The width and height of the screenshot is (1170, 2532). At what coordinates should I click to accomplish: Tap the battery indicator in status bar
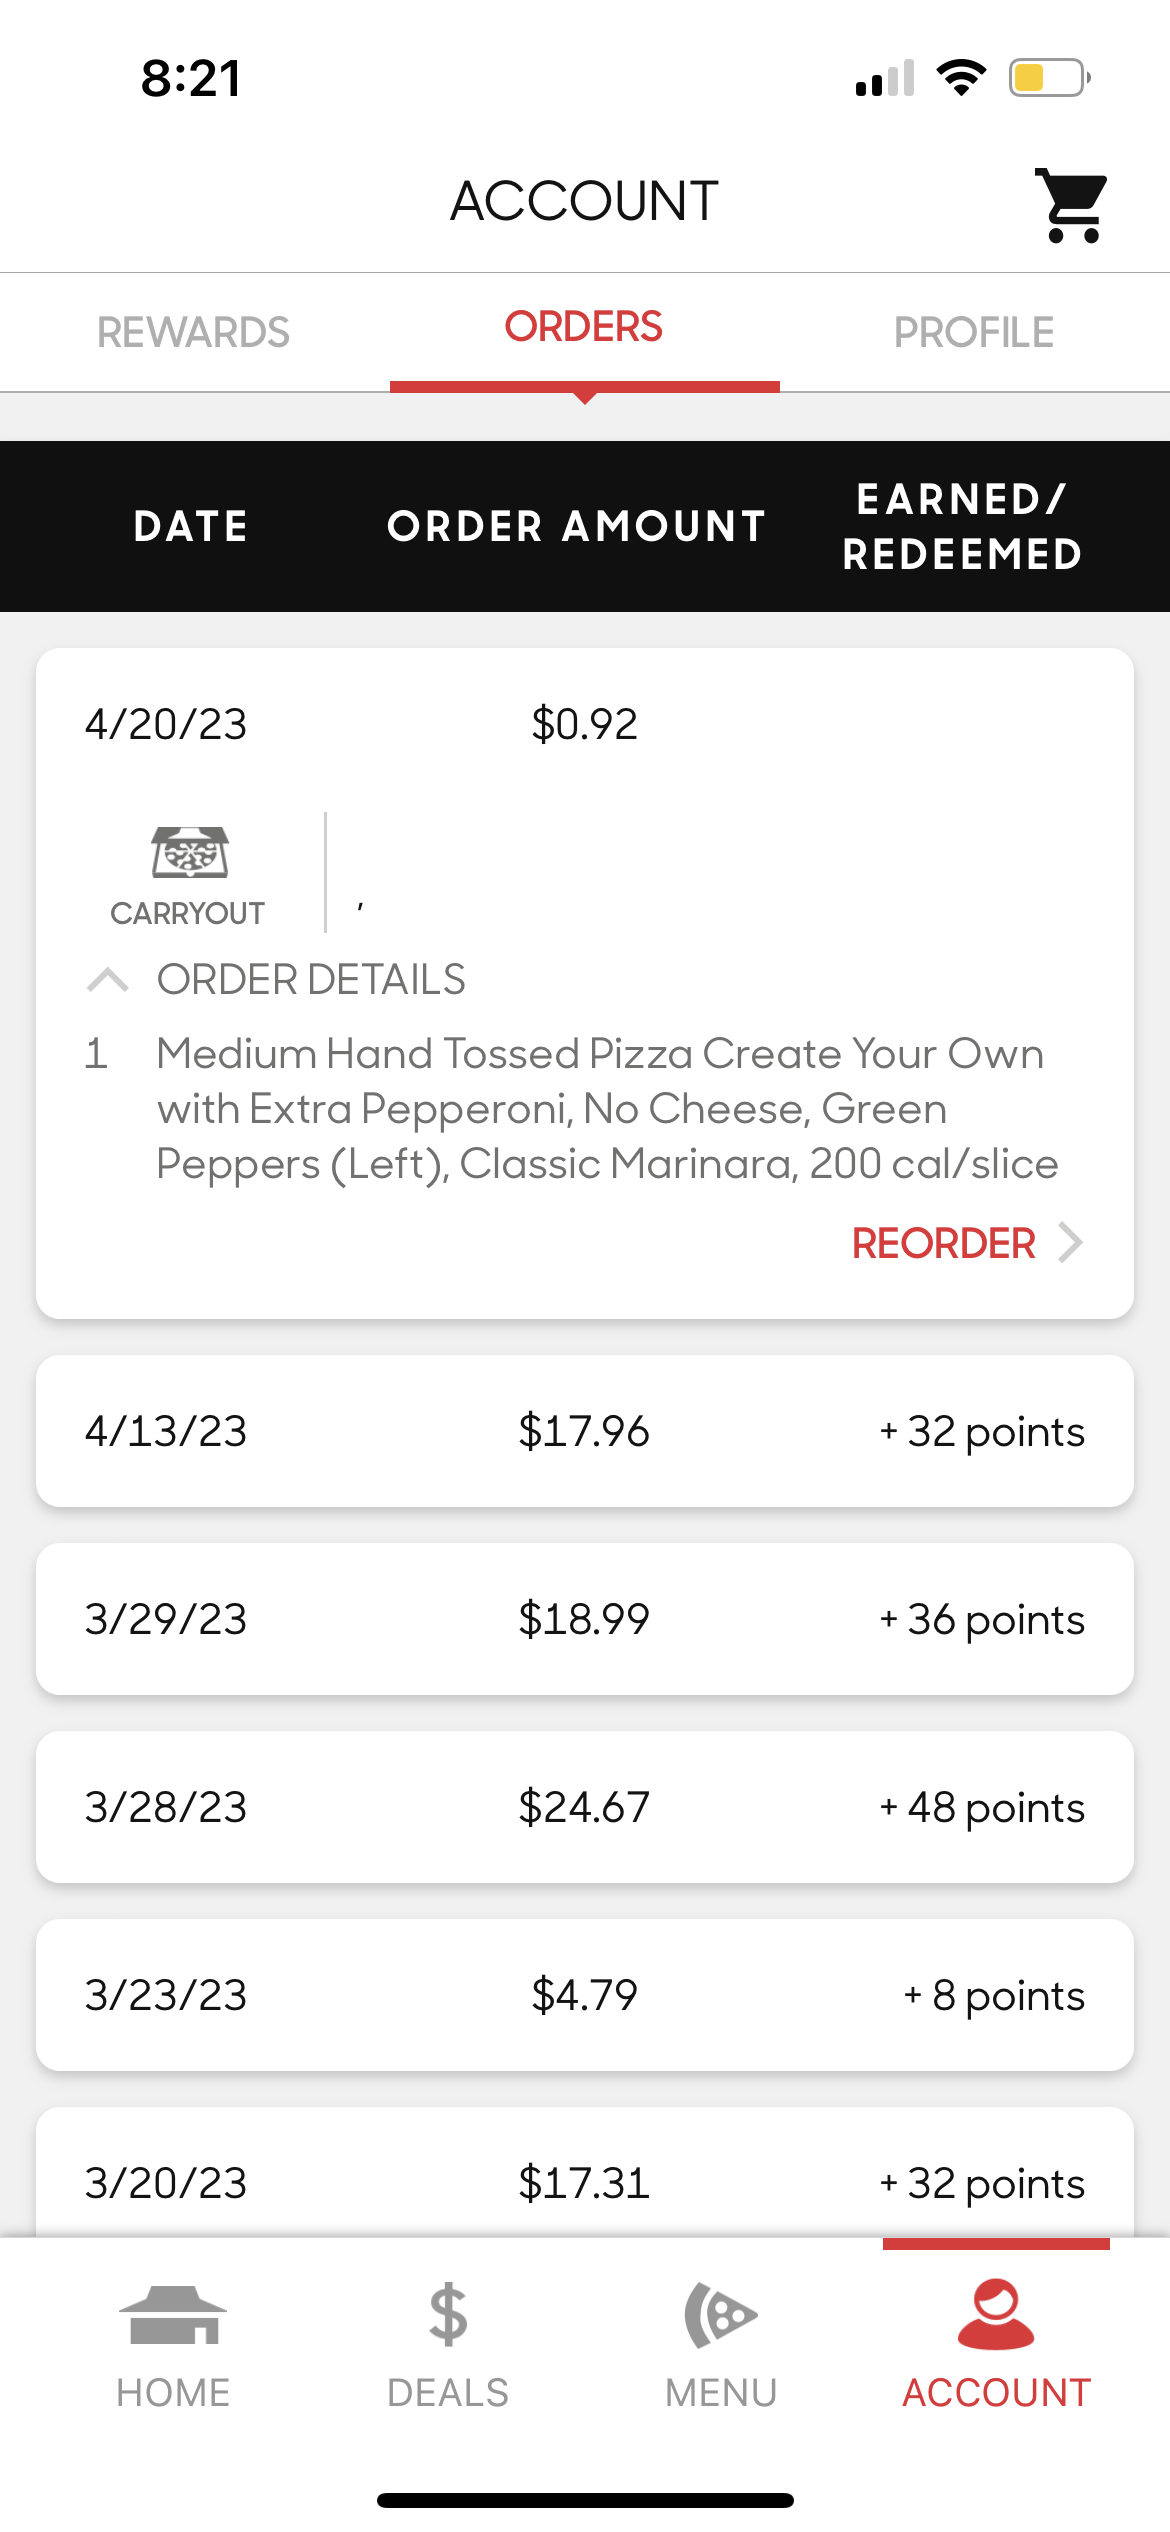[1048, 78]
